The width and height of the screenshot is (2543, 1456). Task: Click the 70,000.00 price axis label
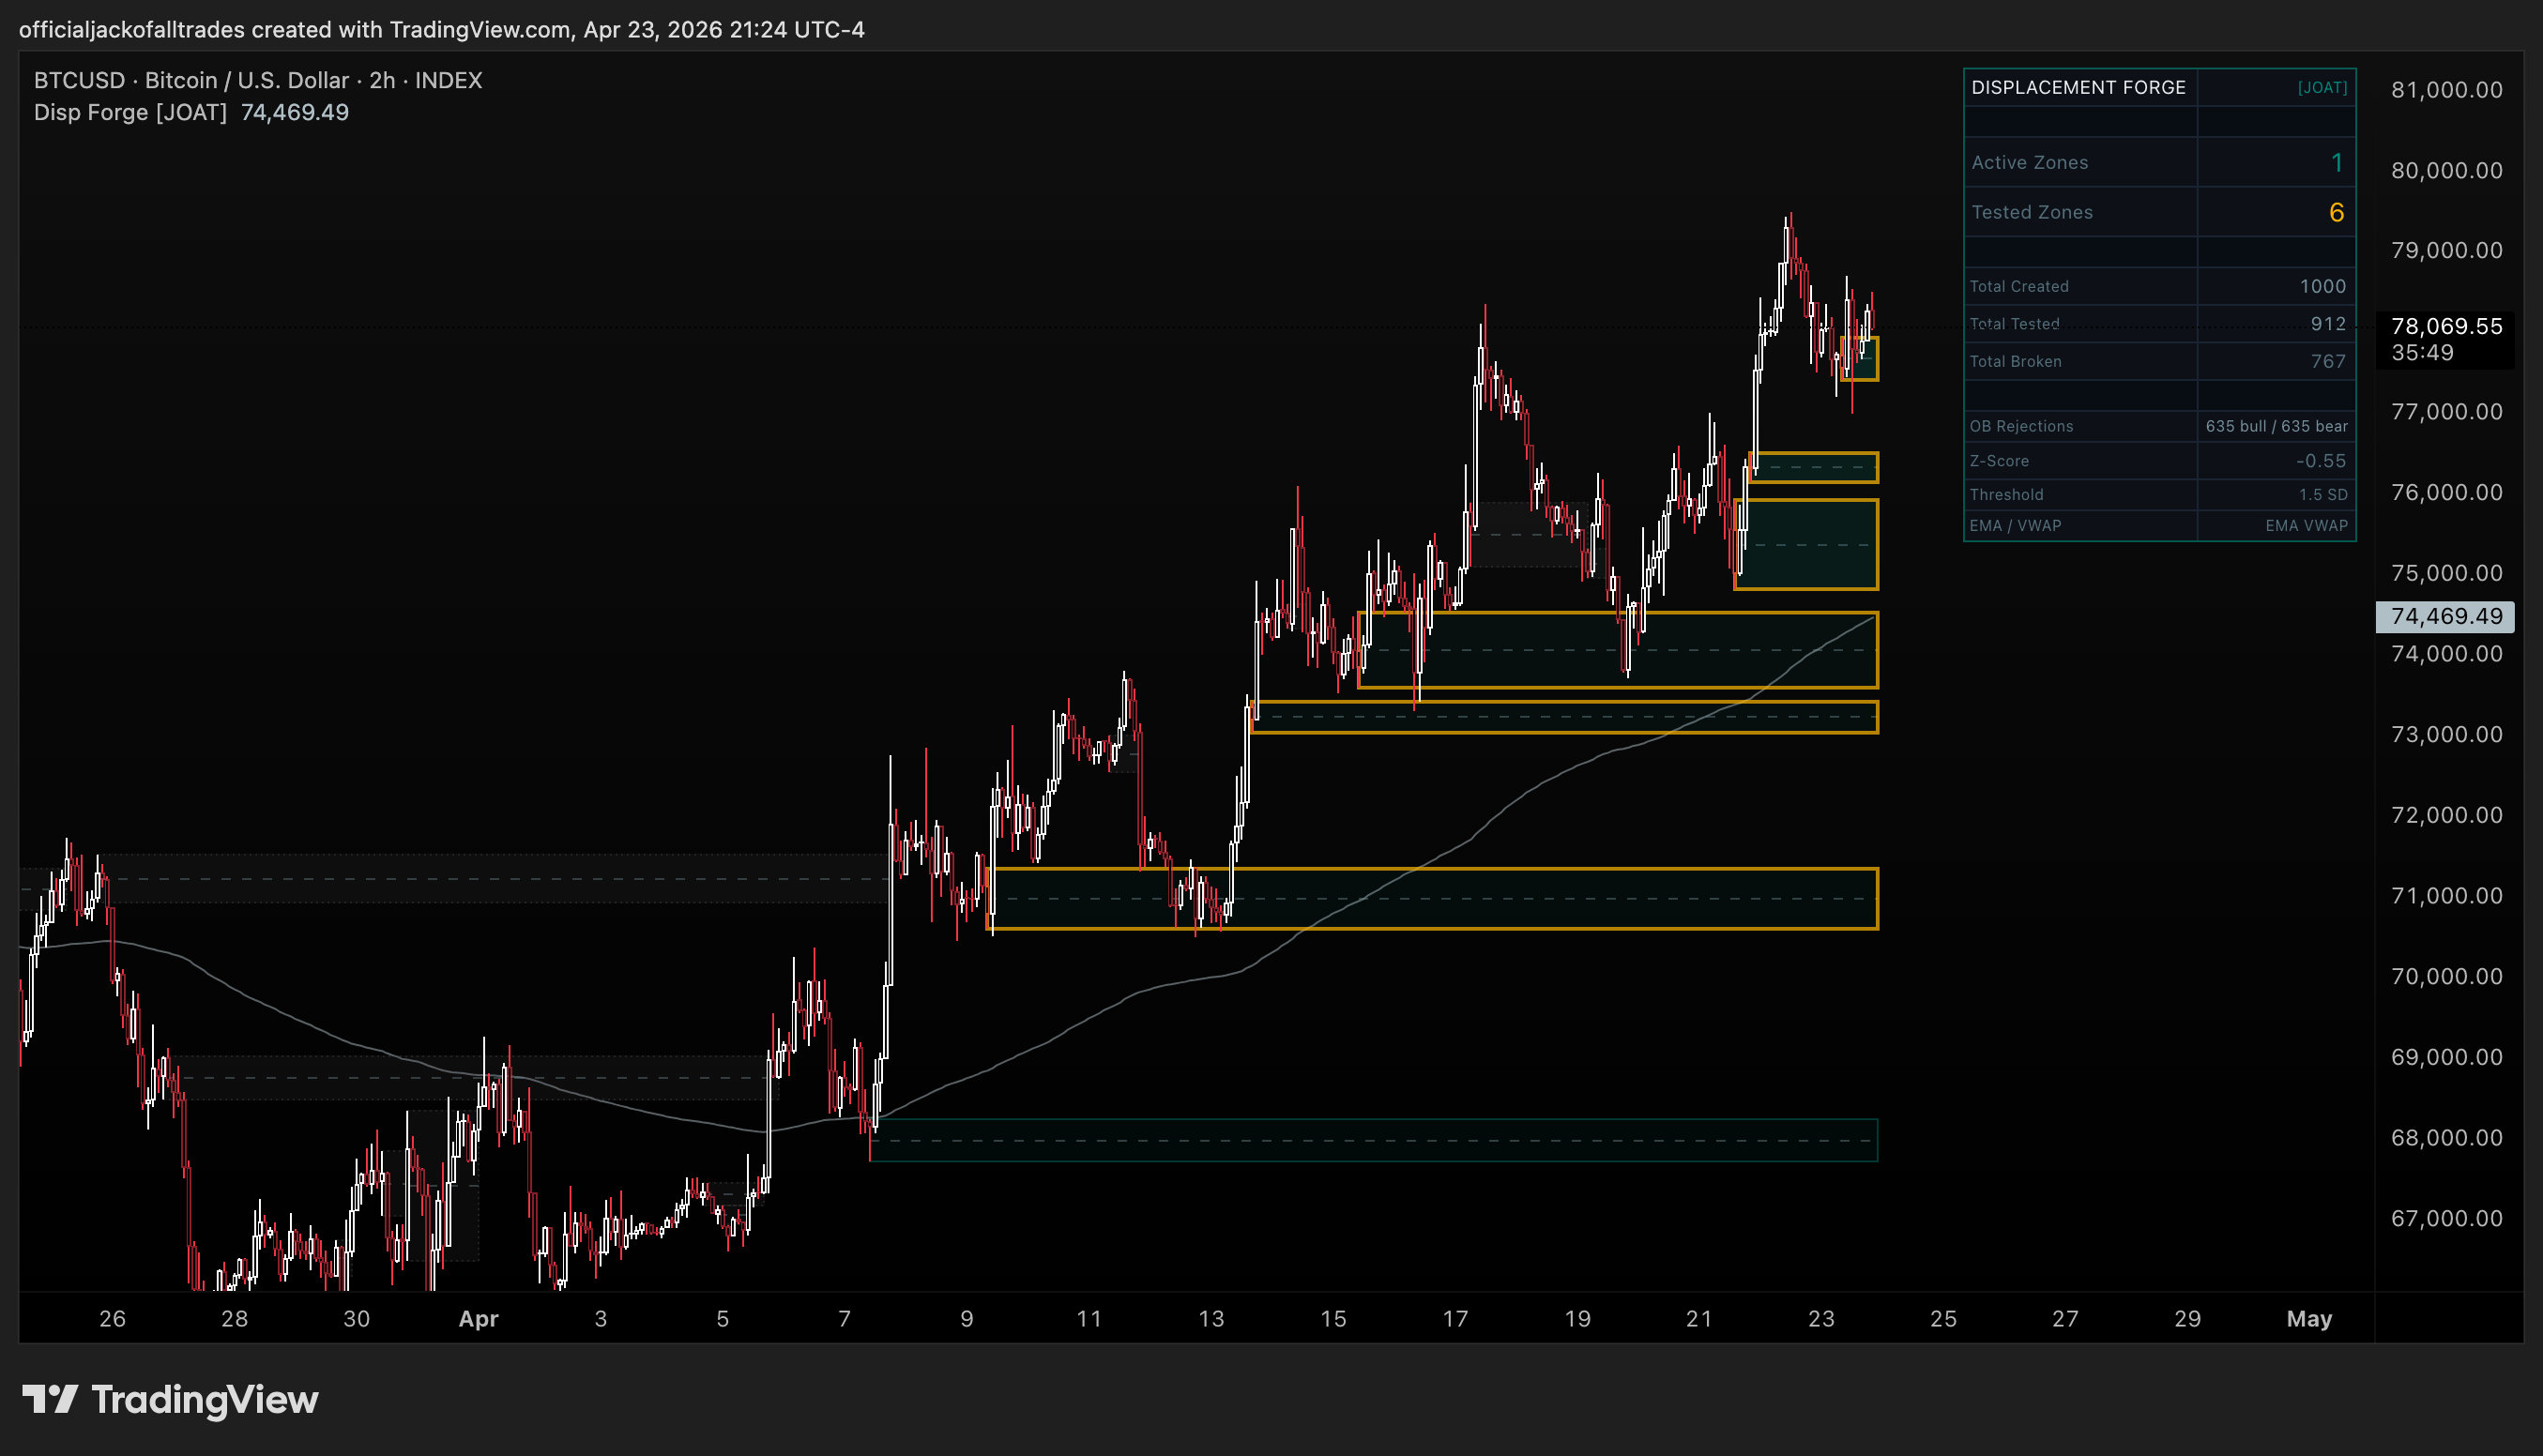coord(2446,976)
